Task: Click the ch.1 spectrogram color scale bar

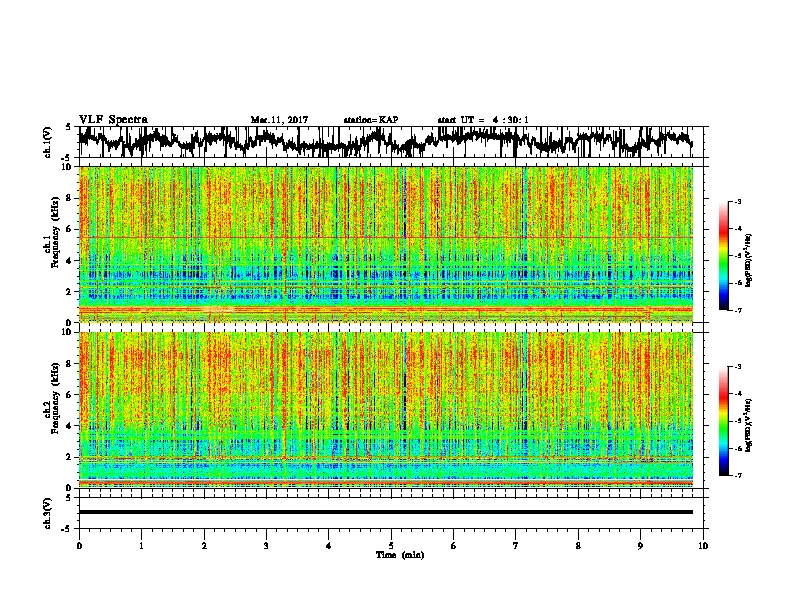Action: (724, 256)
